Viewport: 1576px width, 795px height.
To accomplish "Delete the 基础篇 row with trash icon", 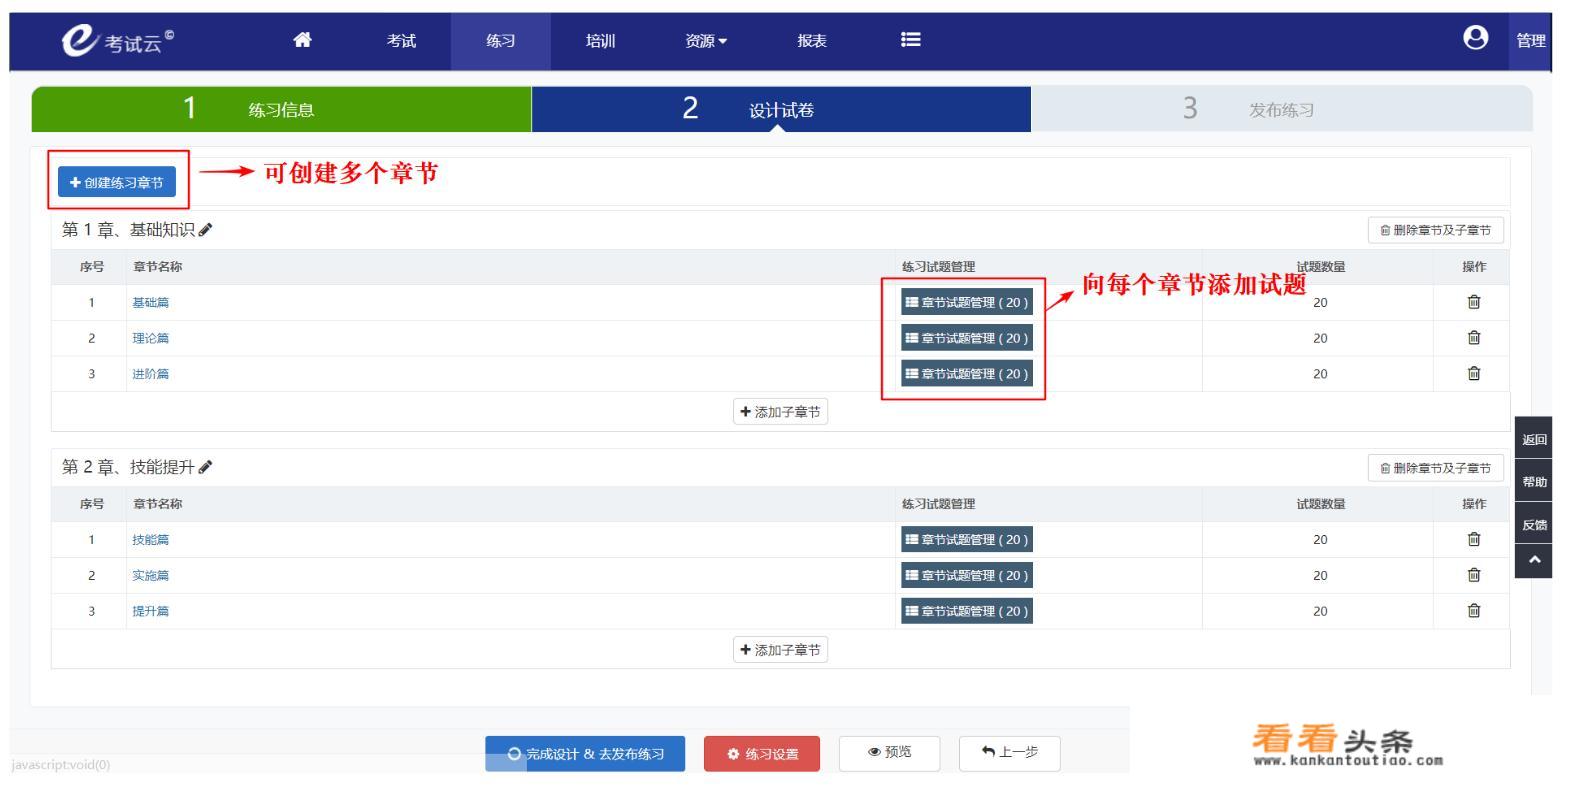I will pos(1473,302).
